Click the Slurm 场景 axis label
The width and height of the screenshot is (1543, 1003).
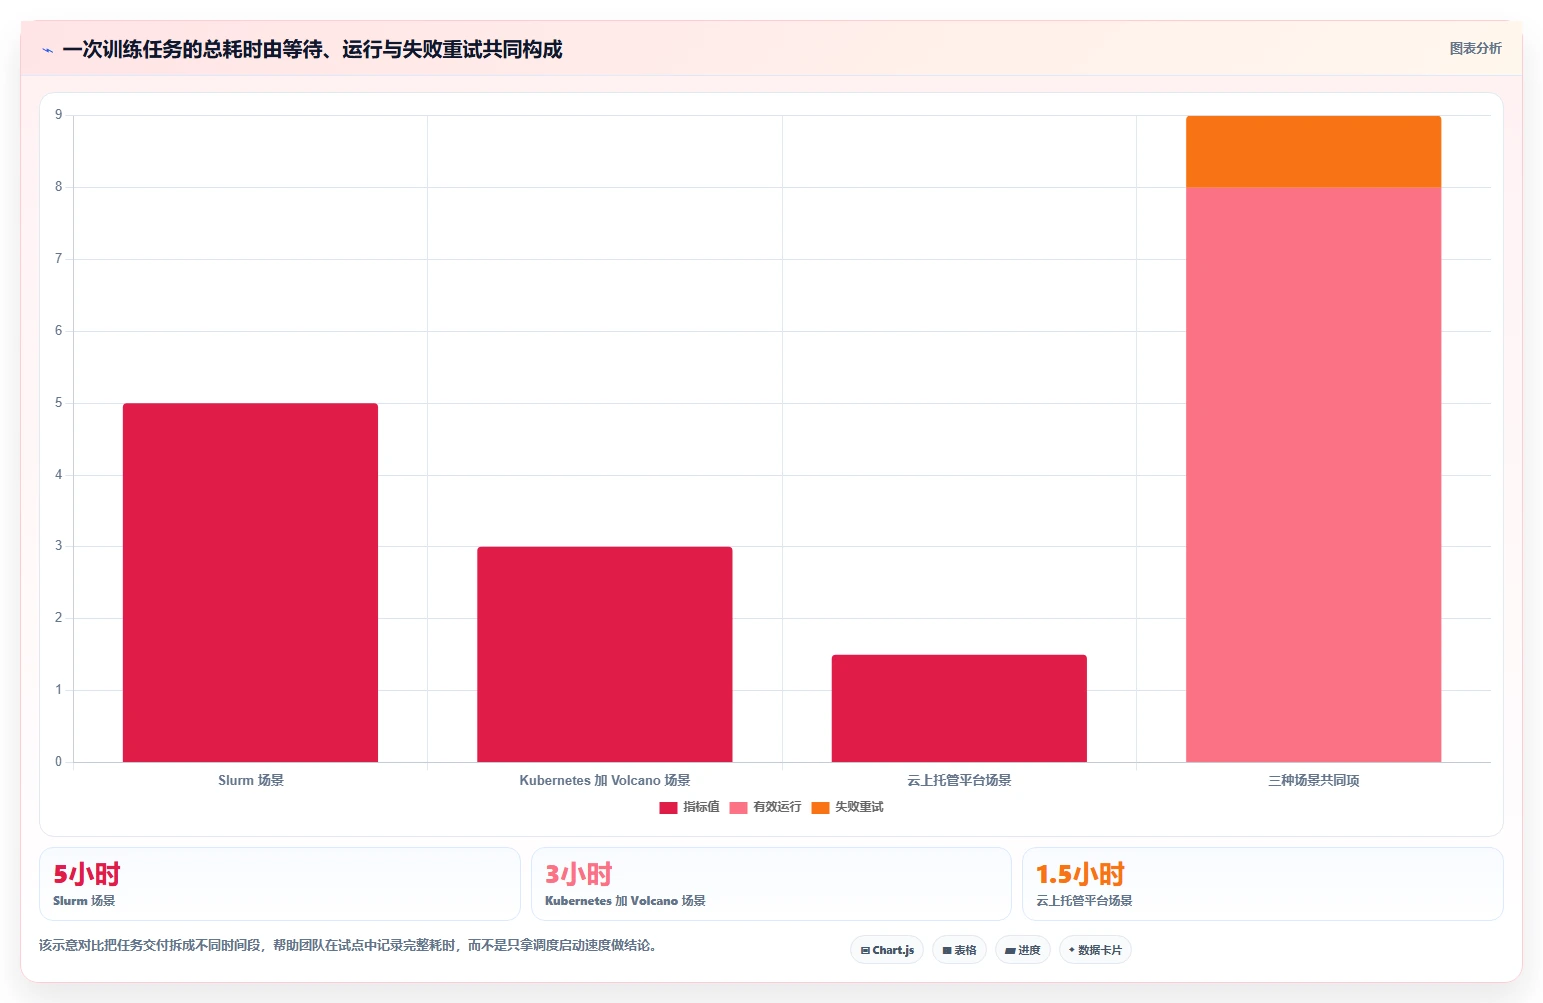pos(251,780)
